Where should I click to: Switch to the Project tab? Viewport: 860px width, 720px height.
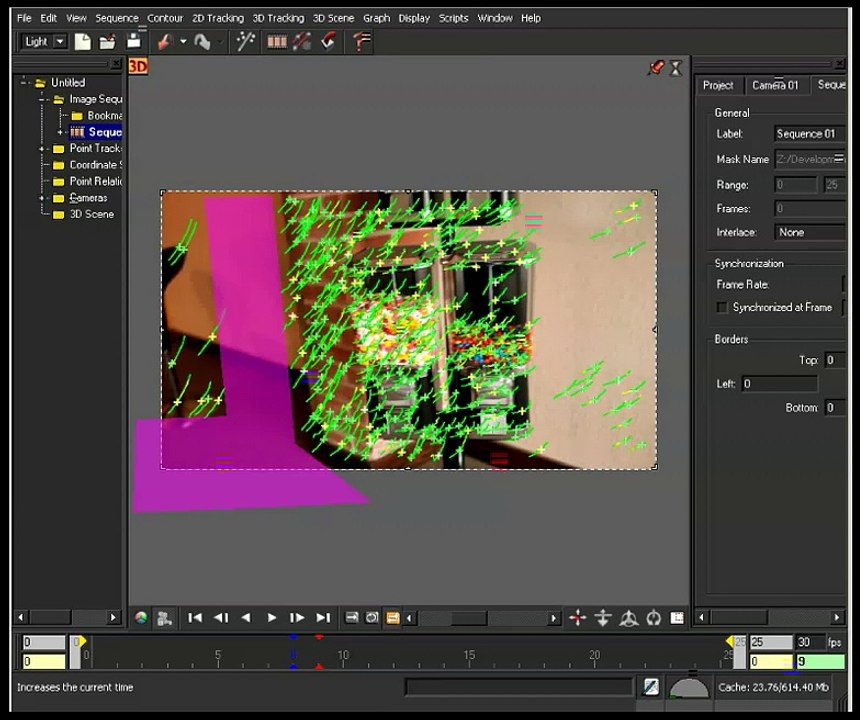[x=718, y=85]
